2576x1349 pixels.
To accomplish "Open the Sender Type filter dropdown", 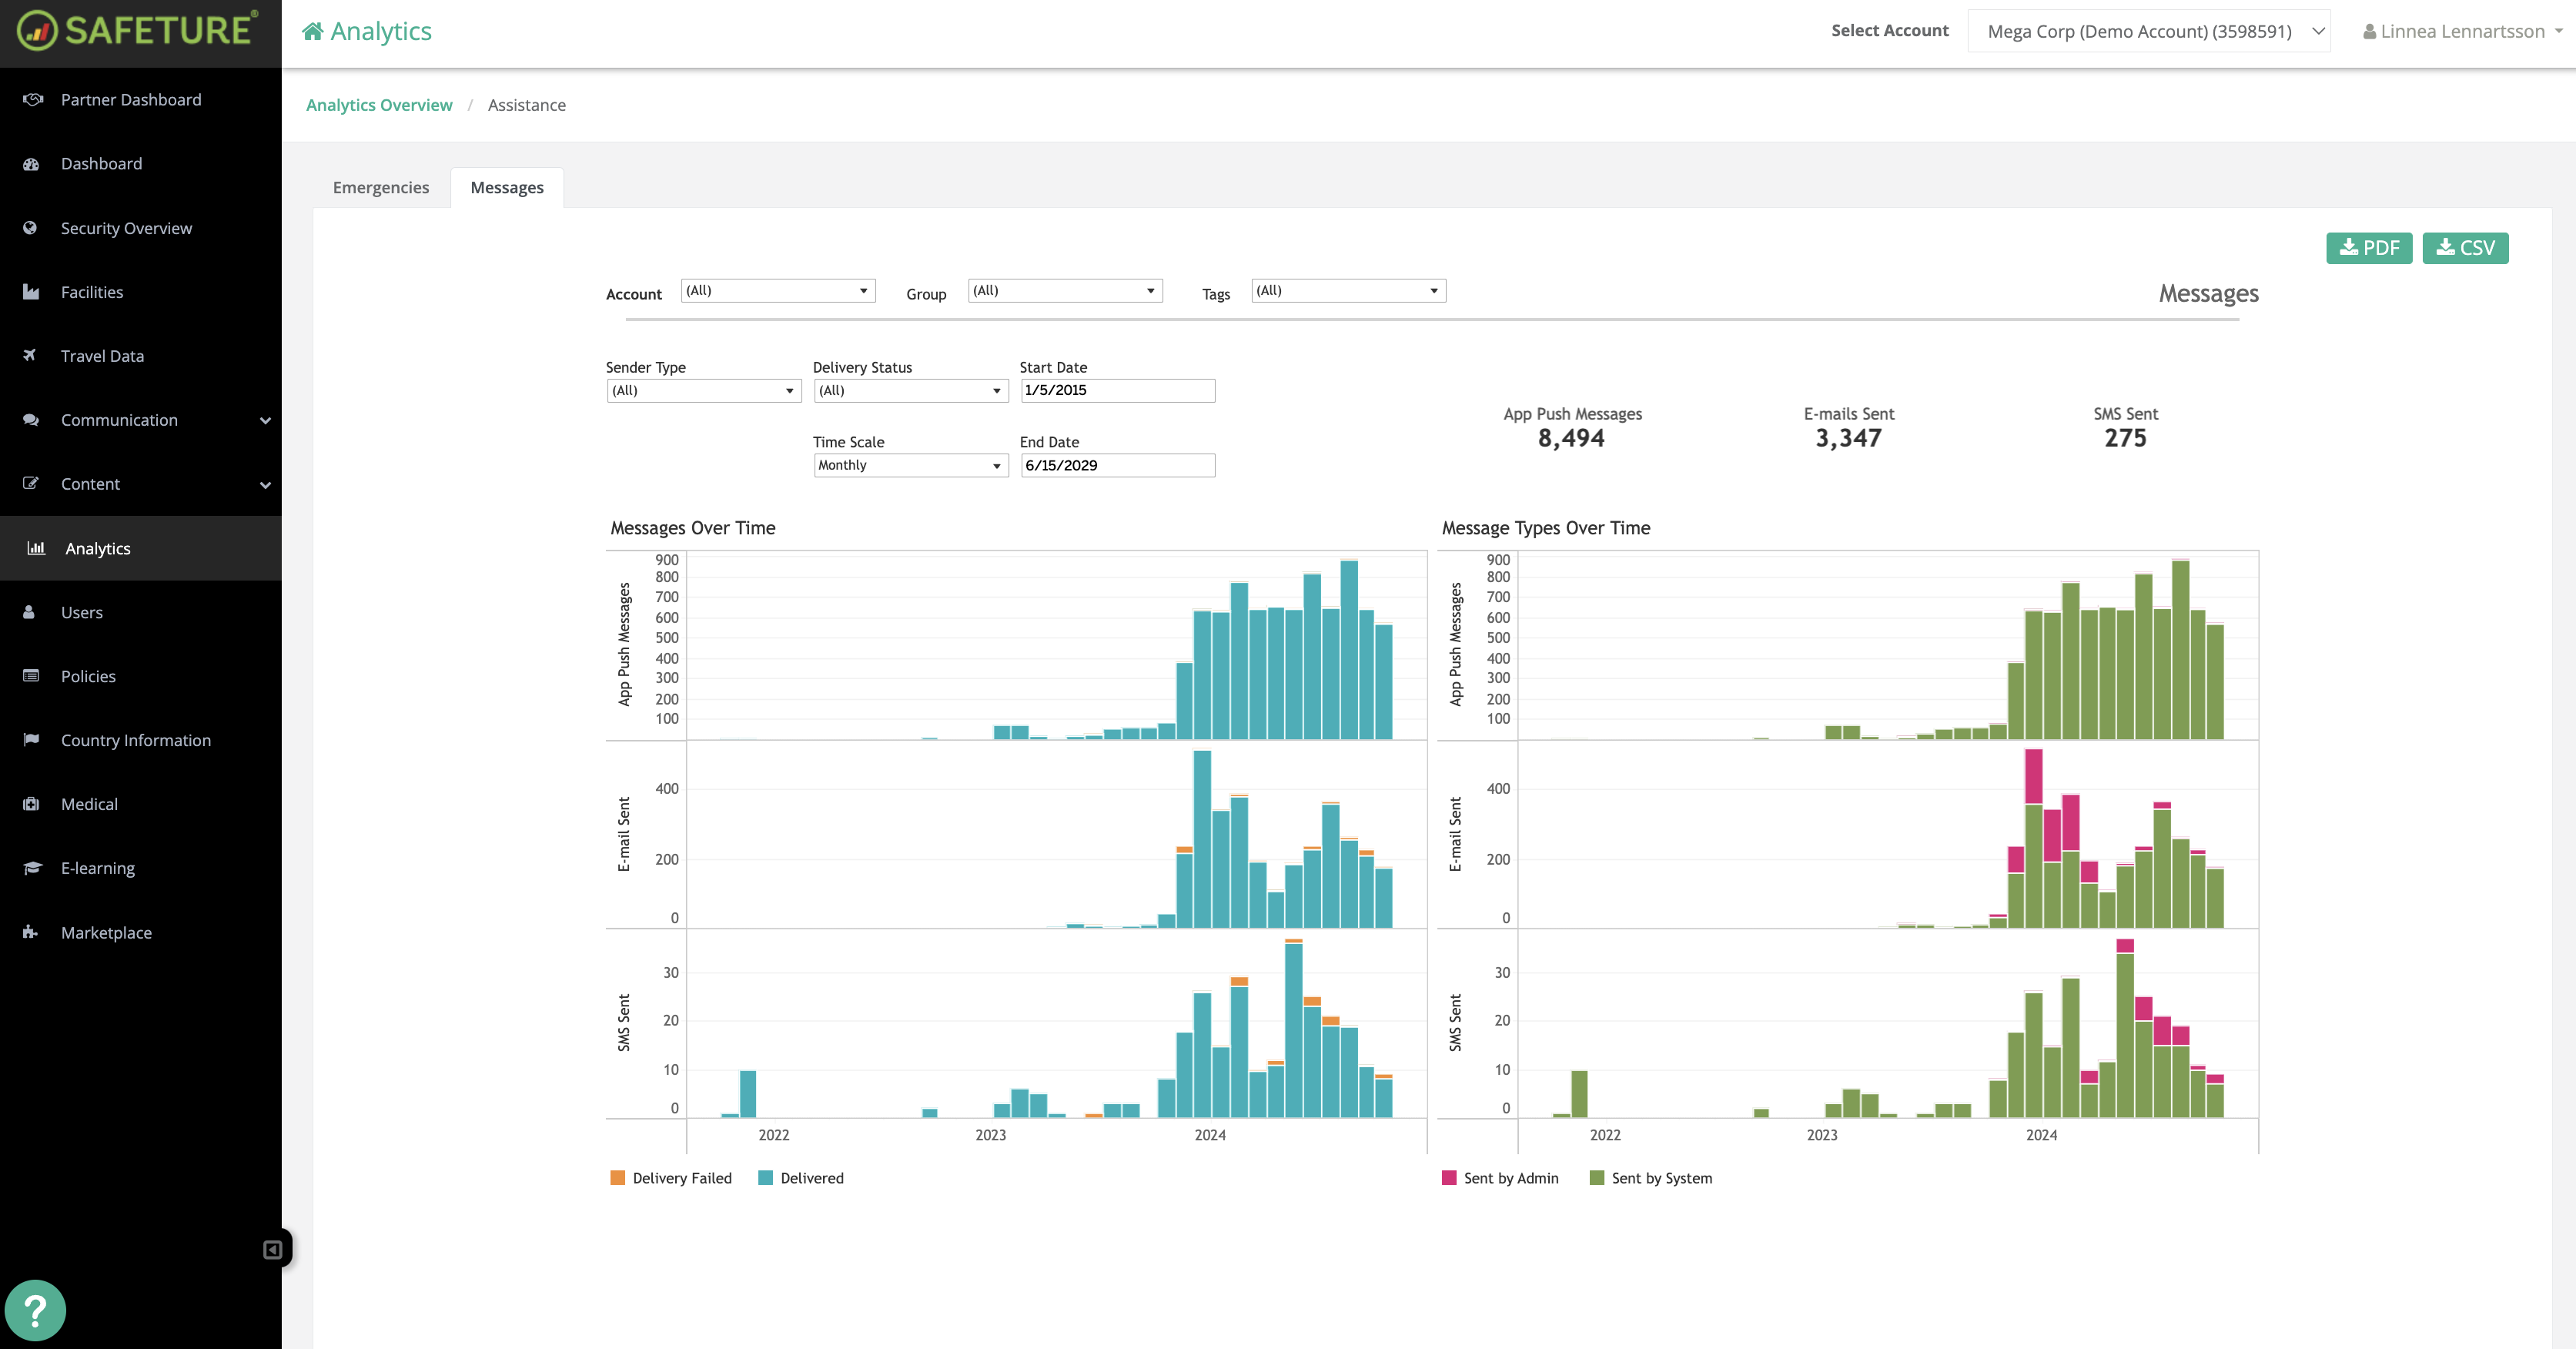I will 703,390.
